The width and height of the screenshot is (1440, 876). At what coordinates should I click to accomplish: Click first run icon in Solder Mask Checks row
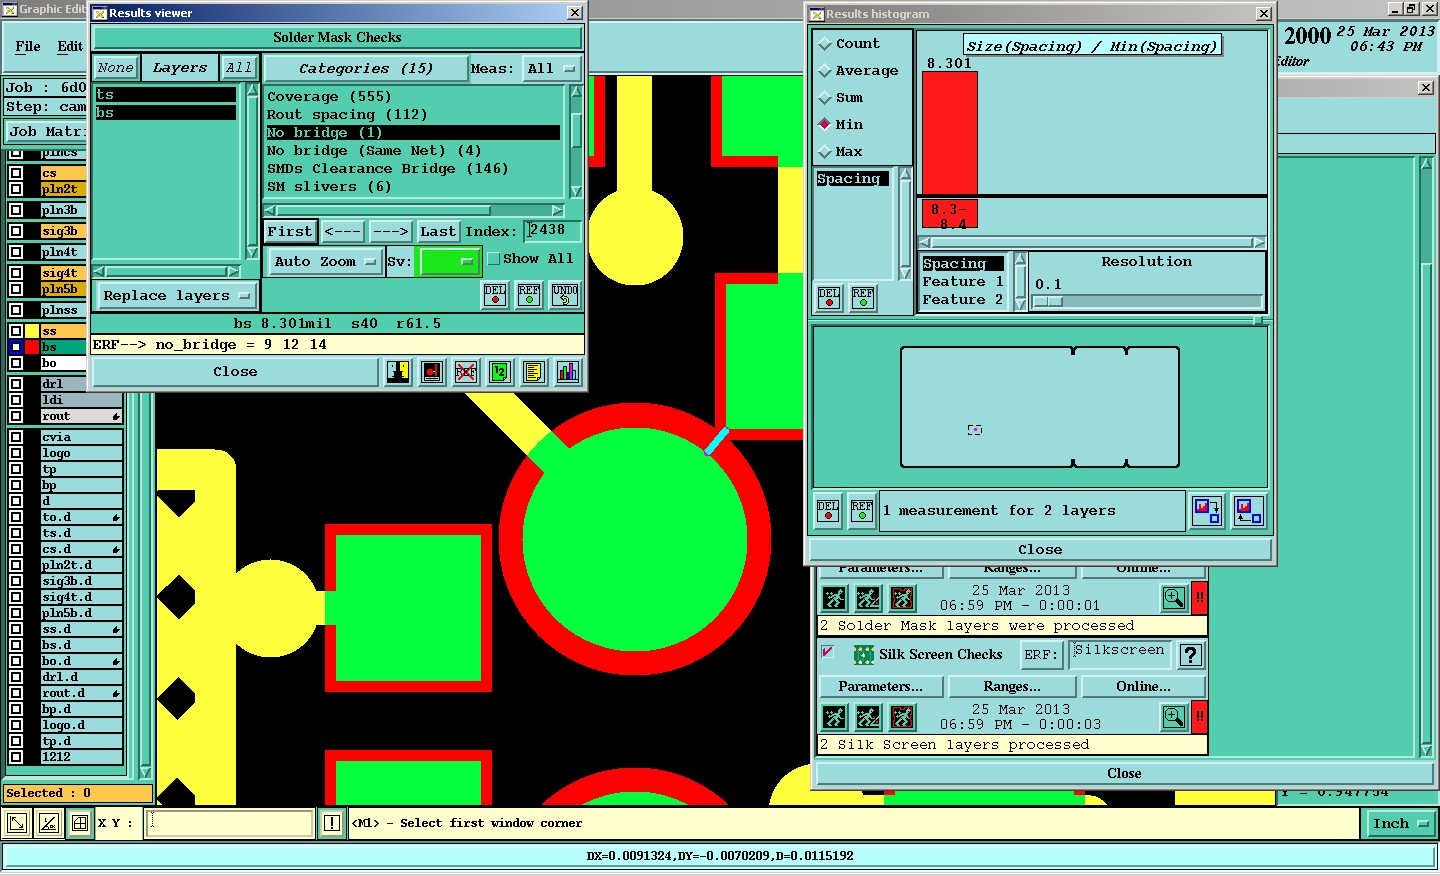(x=834, y=598)
